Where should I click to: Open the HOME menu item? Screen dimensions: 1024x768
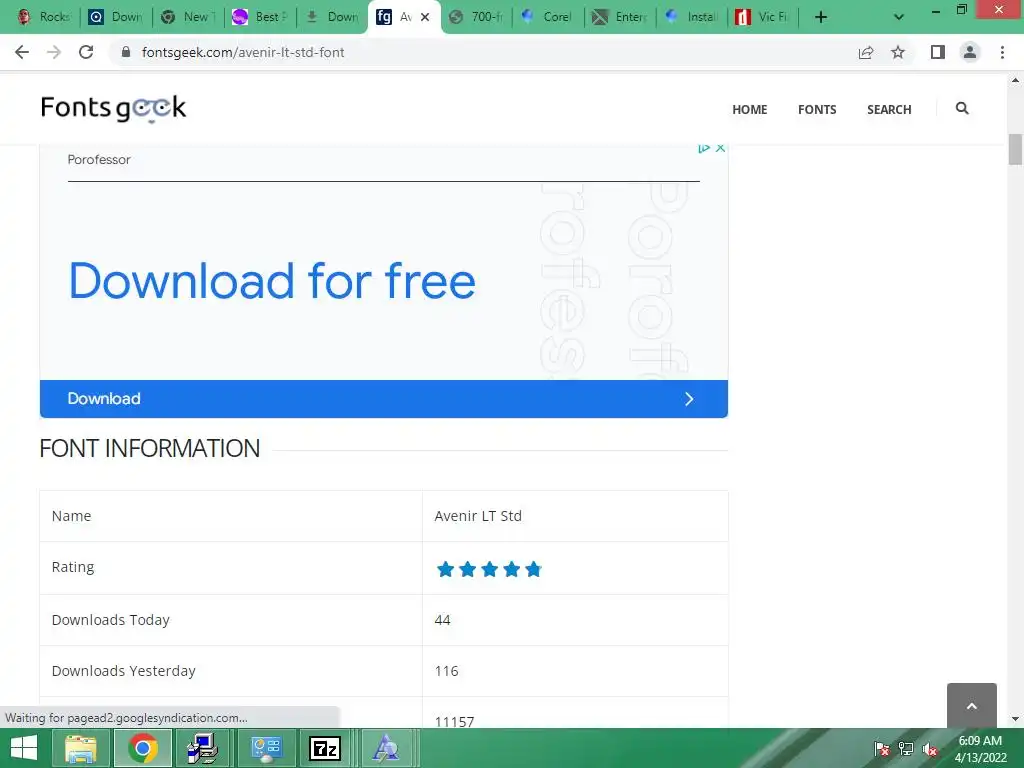[x=749, y=110]
